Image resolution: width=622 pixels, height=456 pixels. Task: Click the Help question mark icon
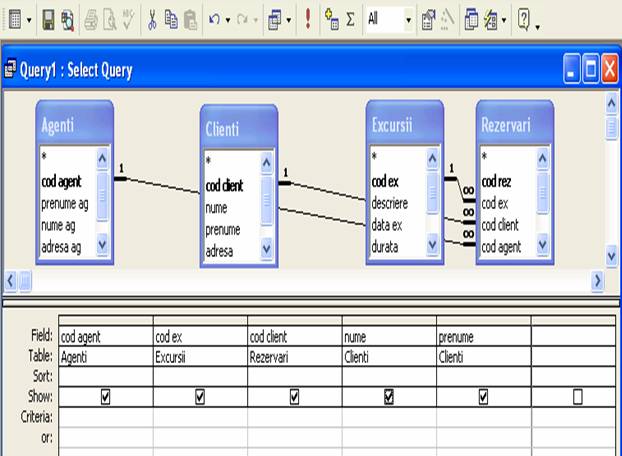[x=523, y=19]
